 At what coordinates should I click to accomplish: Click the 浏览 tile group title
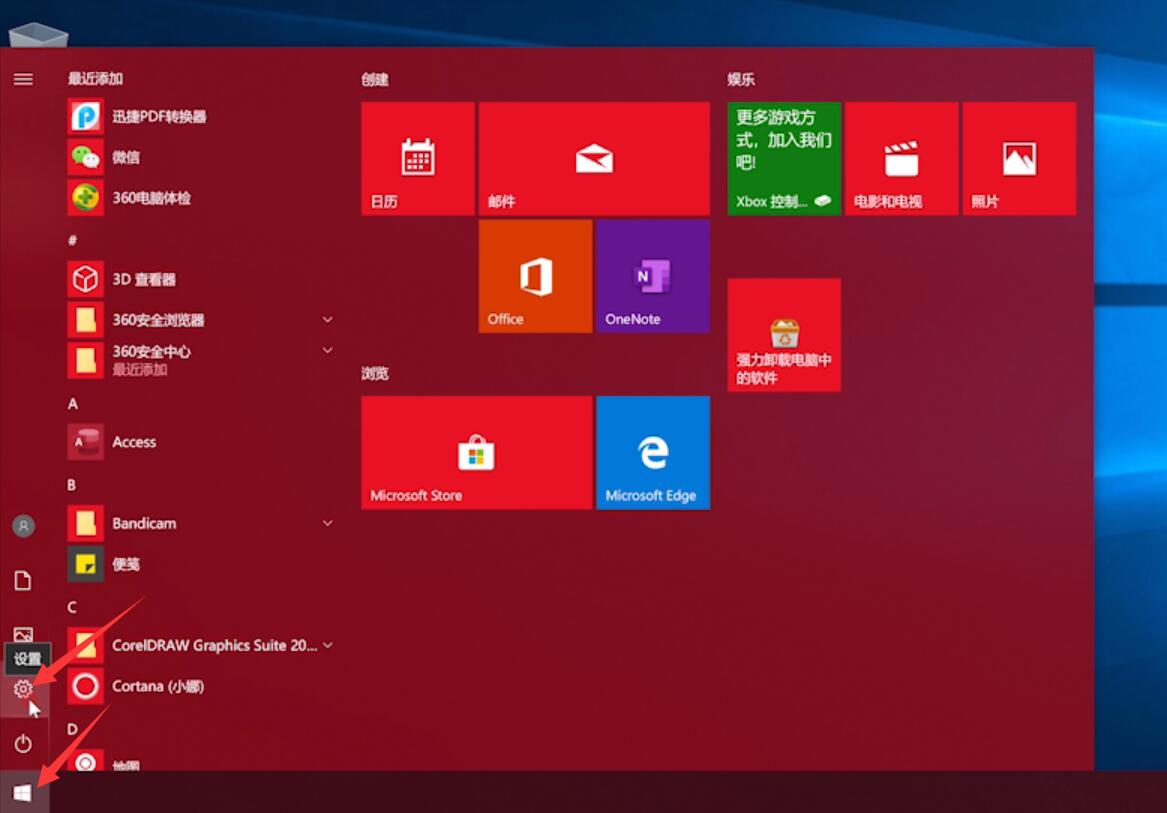click(x=375, y=374)
